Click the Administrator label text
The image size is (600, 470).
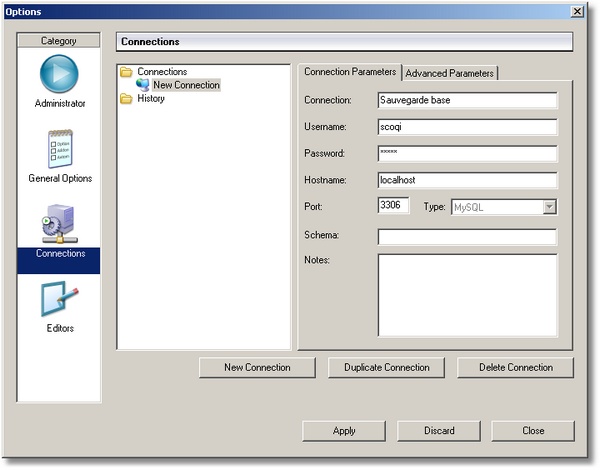click(60, 103)
